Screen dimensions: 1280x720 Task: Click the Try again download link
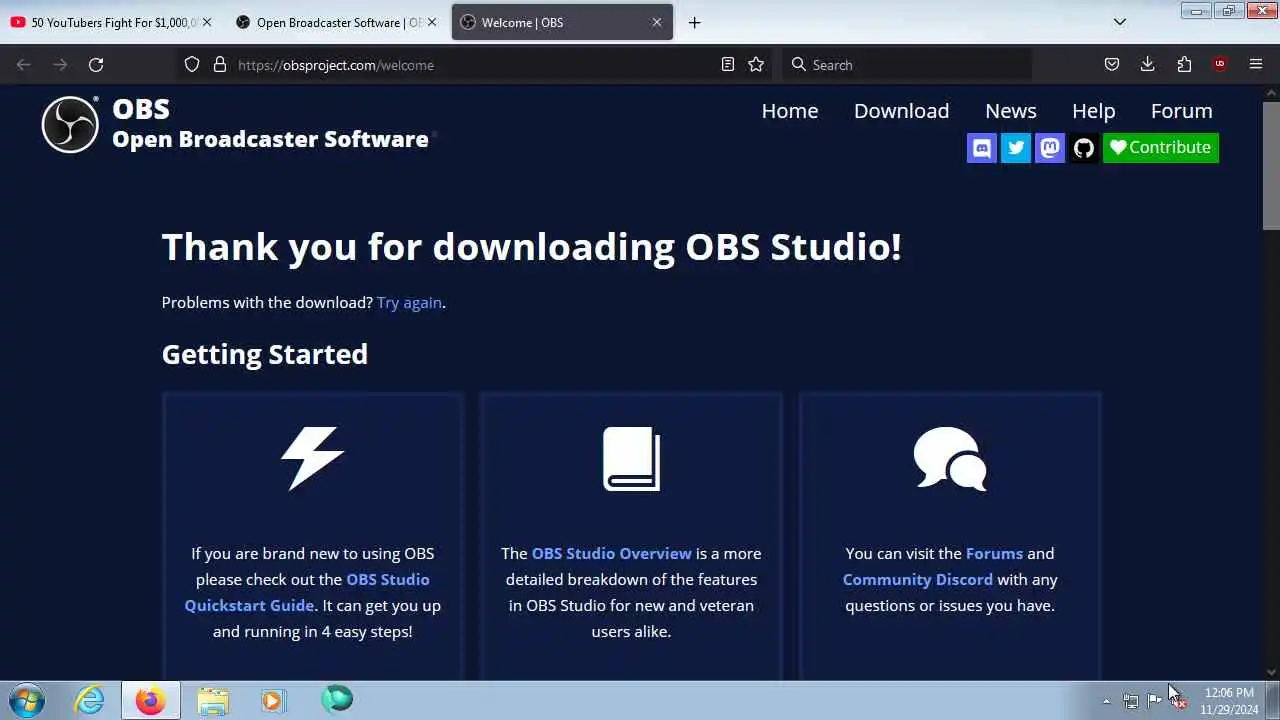pyautogui.click(x=409, y=302)
